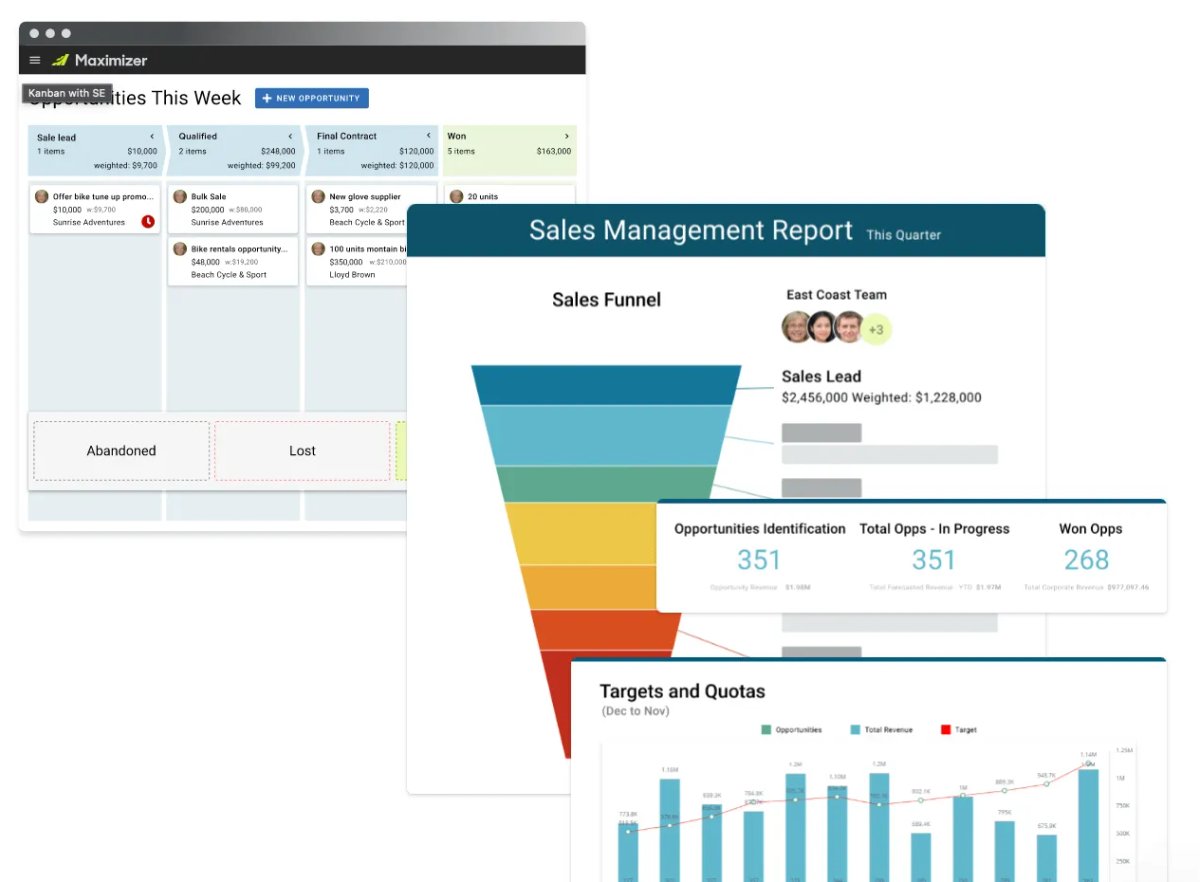Toggle the Target legend swatch

point(946,730)
